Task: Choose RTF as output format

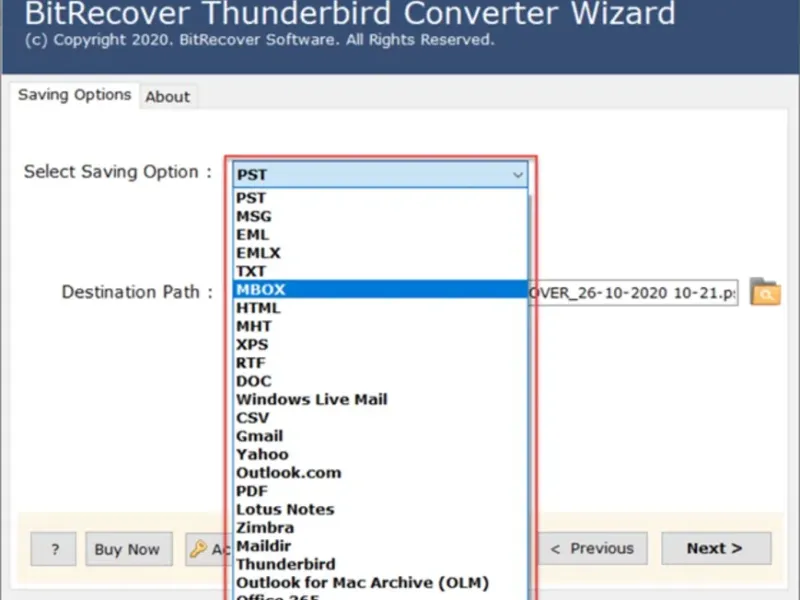Action: click(x=380, y=363)
